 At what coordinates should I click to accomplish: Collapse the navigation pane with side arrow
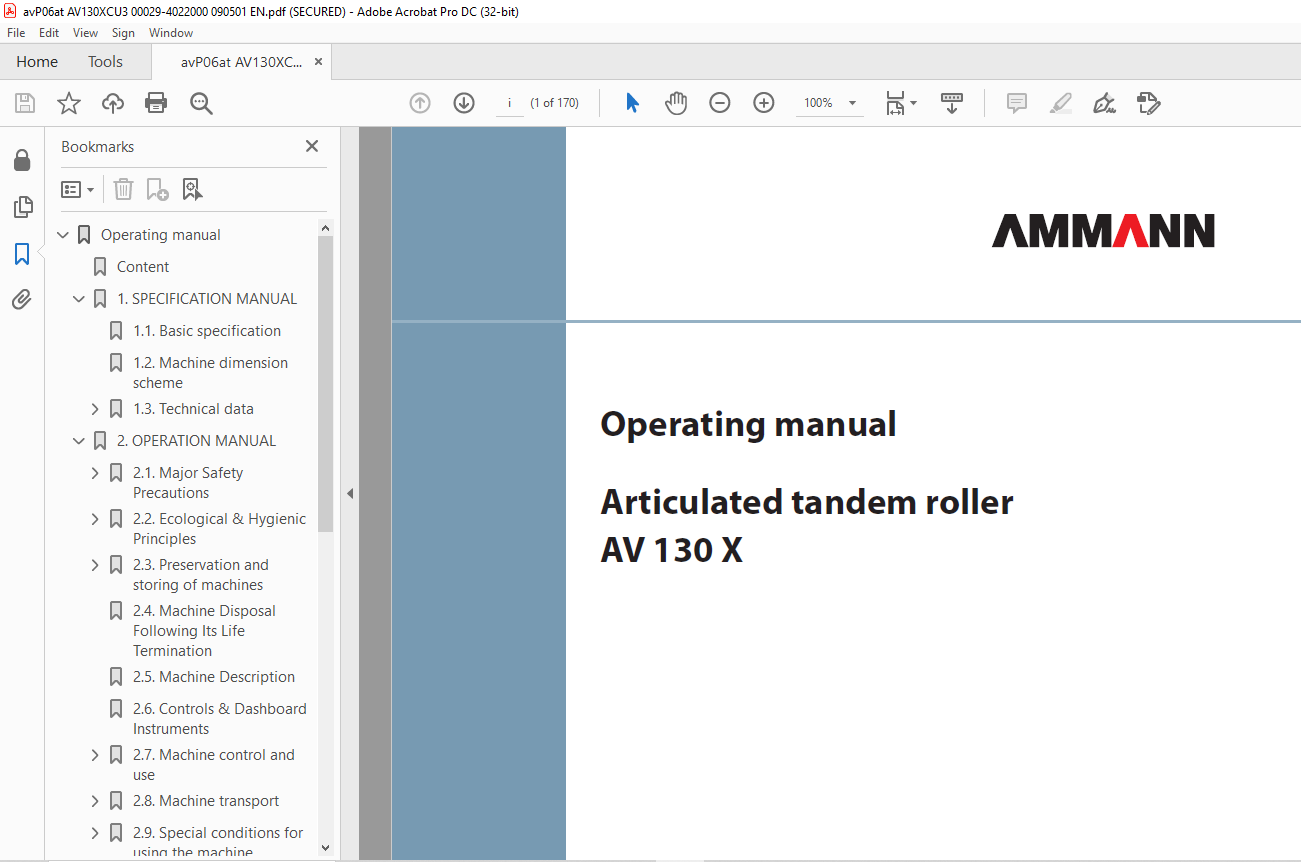(x=350, y=493)
